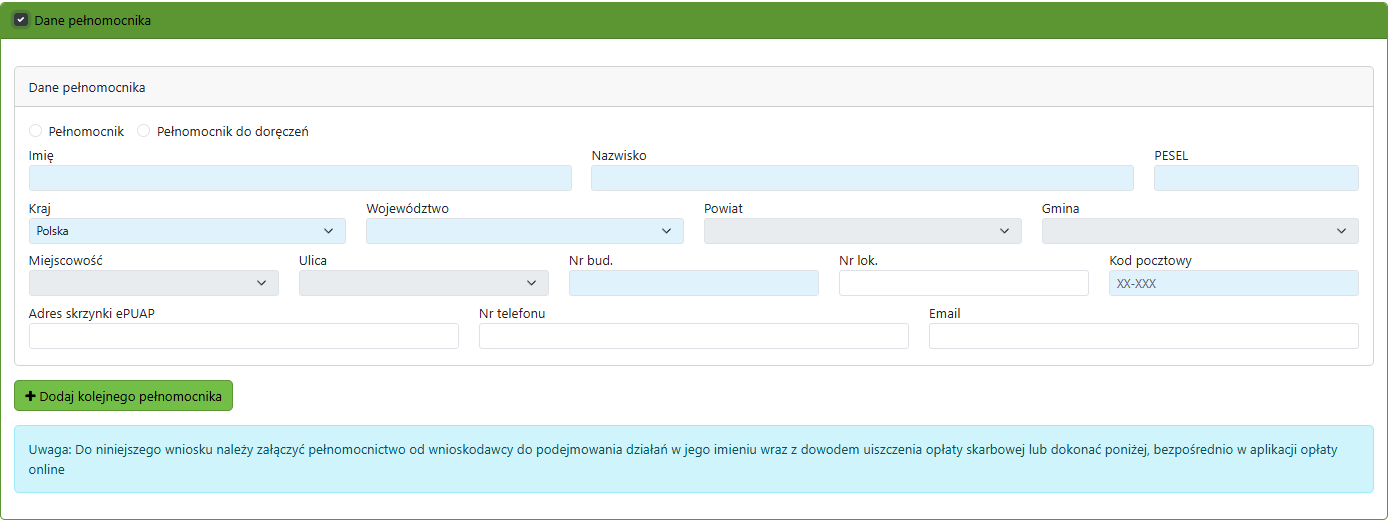
Task: Focus the Kod pocztowy field
Action: point(1233,283)
